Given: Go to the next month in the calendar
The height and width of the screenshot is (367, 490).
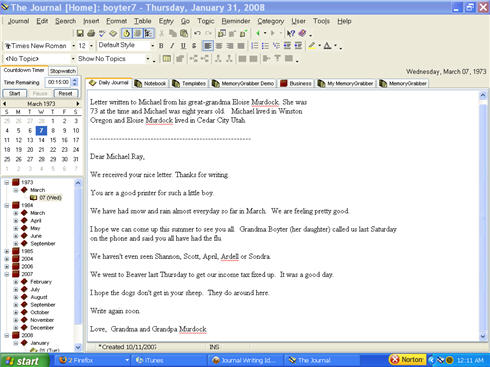Looking at the screenshot, I should (x=78, y=104).
